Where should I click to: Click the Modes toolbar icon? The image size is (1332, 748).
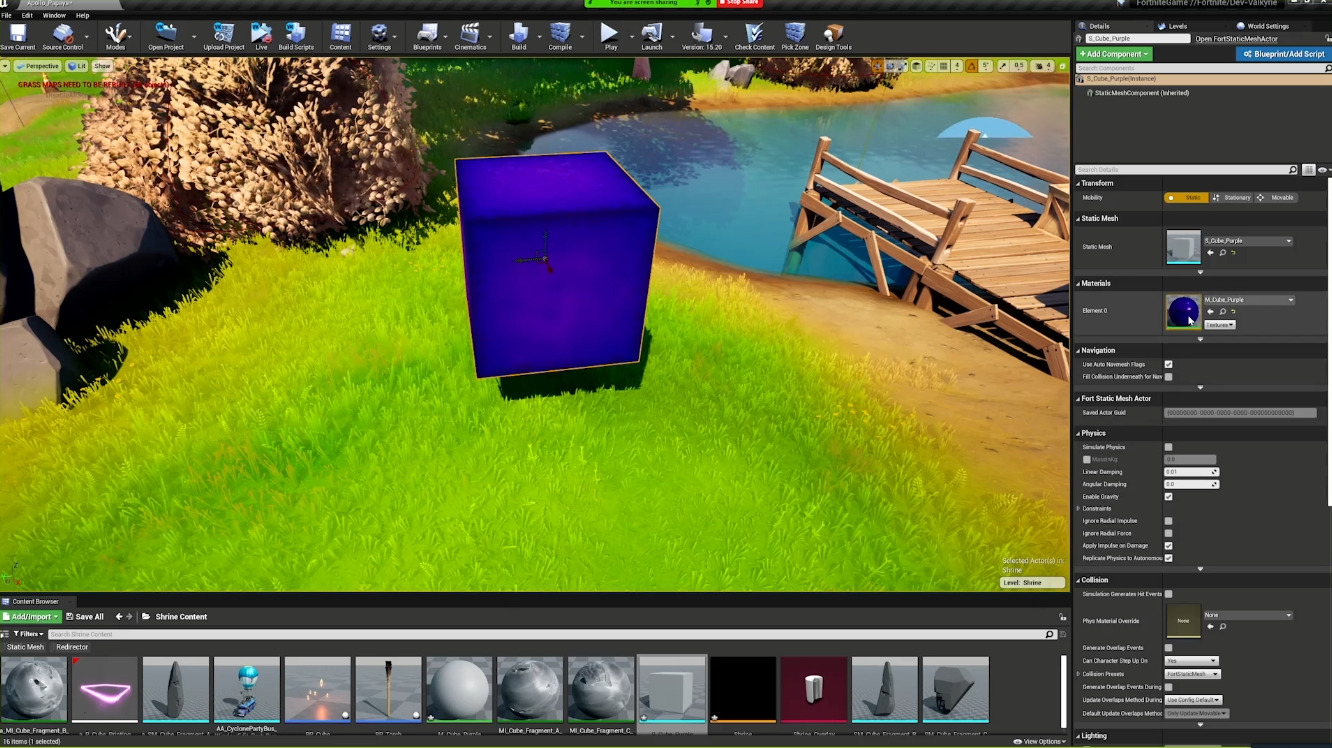point(116,37)
